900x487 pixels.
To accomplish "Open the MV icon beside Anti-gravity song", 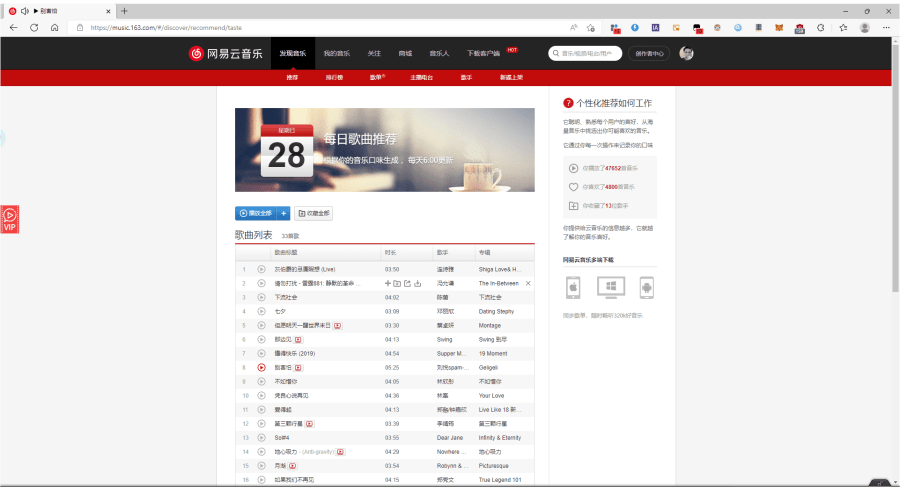I will pos(340,452).
